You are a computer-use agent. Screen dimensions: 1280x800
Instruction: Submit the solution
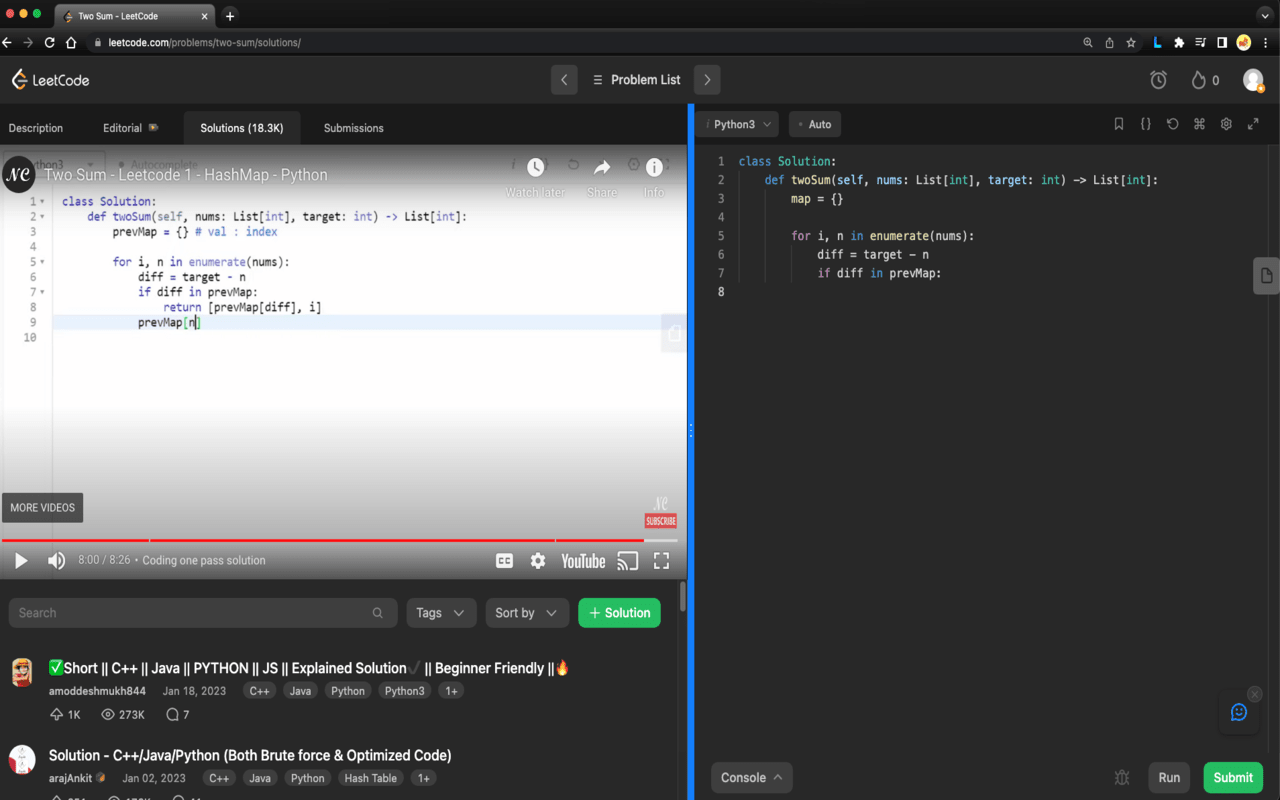coord(1233,777)
